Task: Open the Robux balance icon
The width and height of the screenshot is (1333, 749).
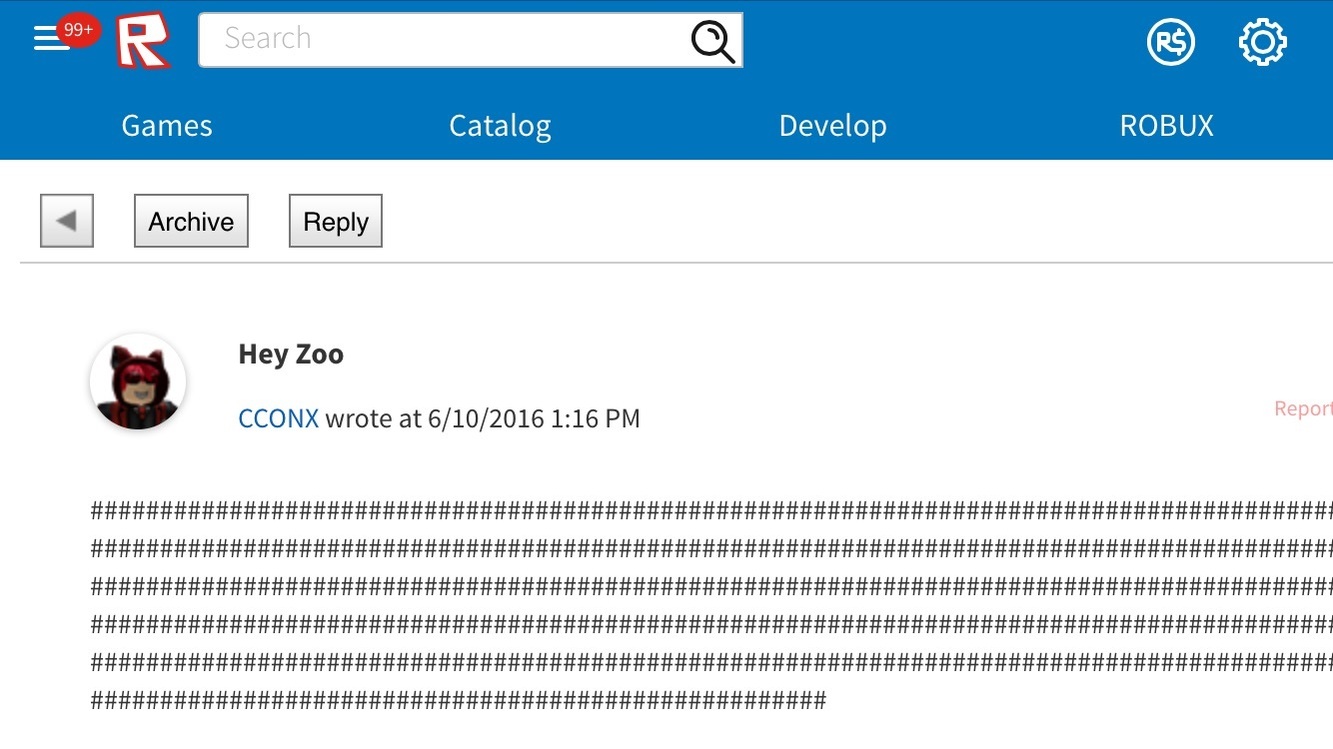Action: [1170, 42]
